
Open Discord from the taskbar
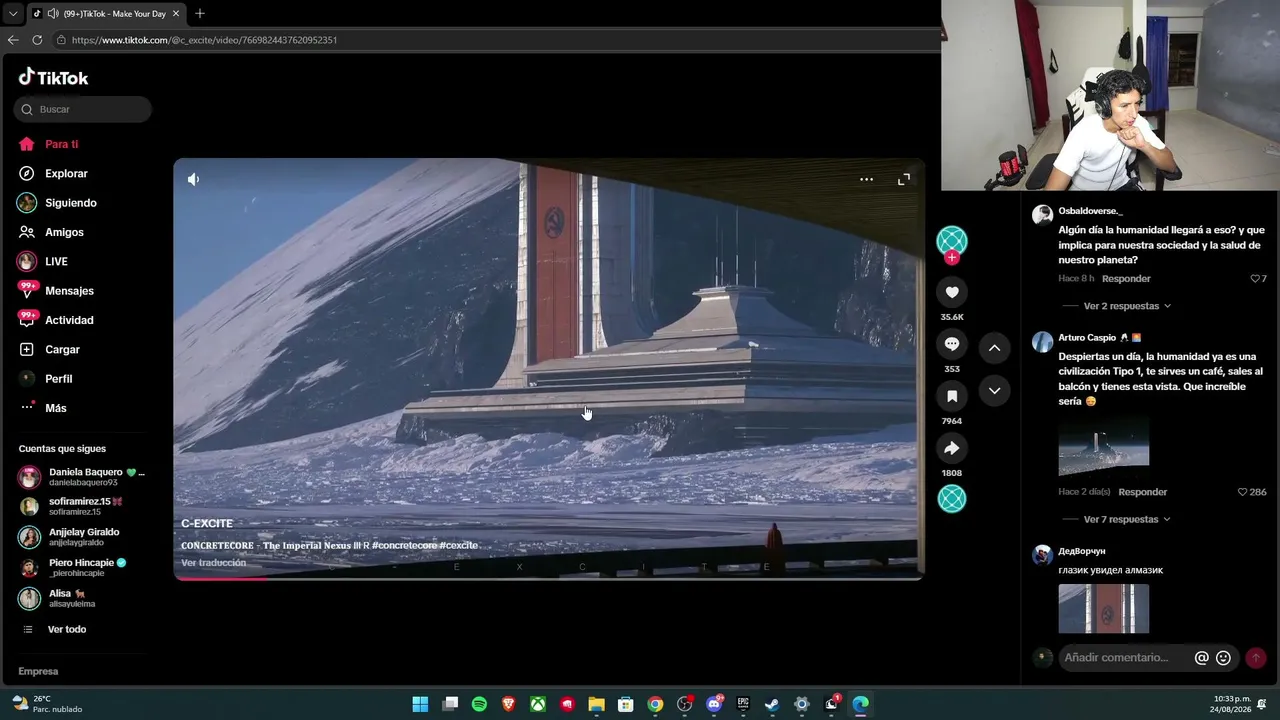[x=714, y=704]
